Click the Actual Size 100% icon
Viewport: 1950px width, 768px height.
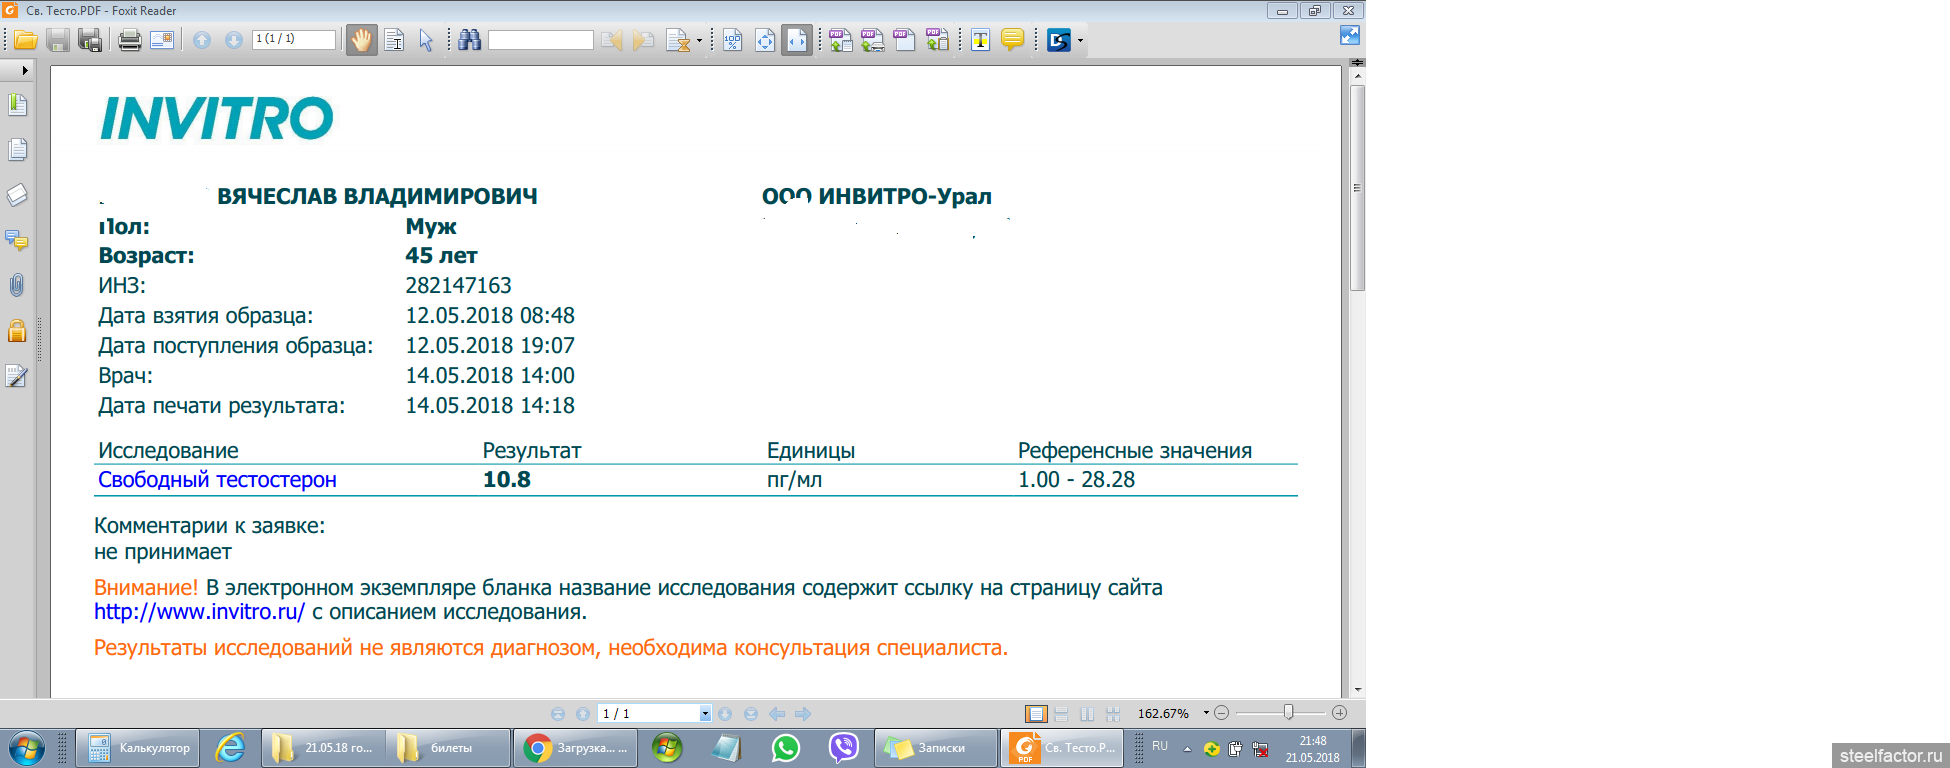click(x=733, y=40)
